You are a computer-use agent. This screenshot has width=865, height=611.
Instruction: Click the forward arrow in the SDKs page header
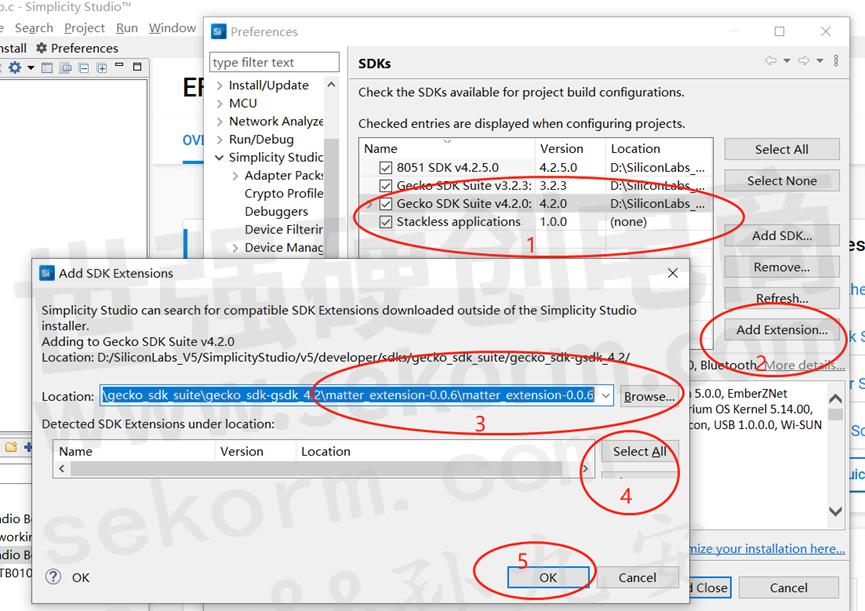803,62
